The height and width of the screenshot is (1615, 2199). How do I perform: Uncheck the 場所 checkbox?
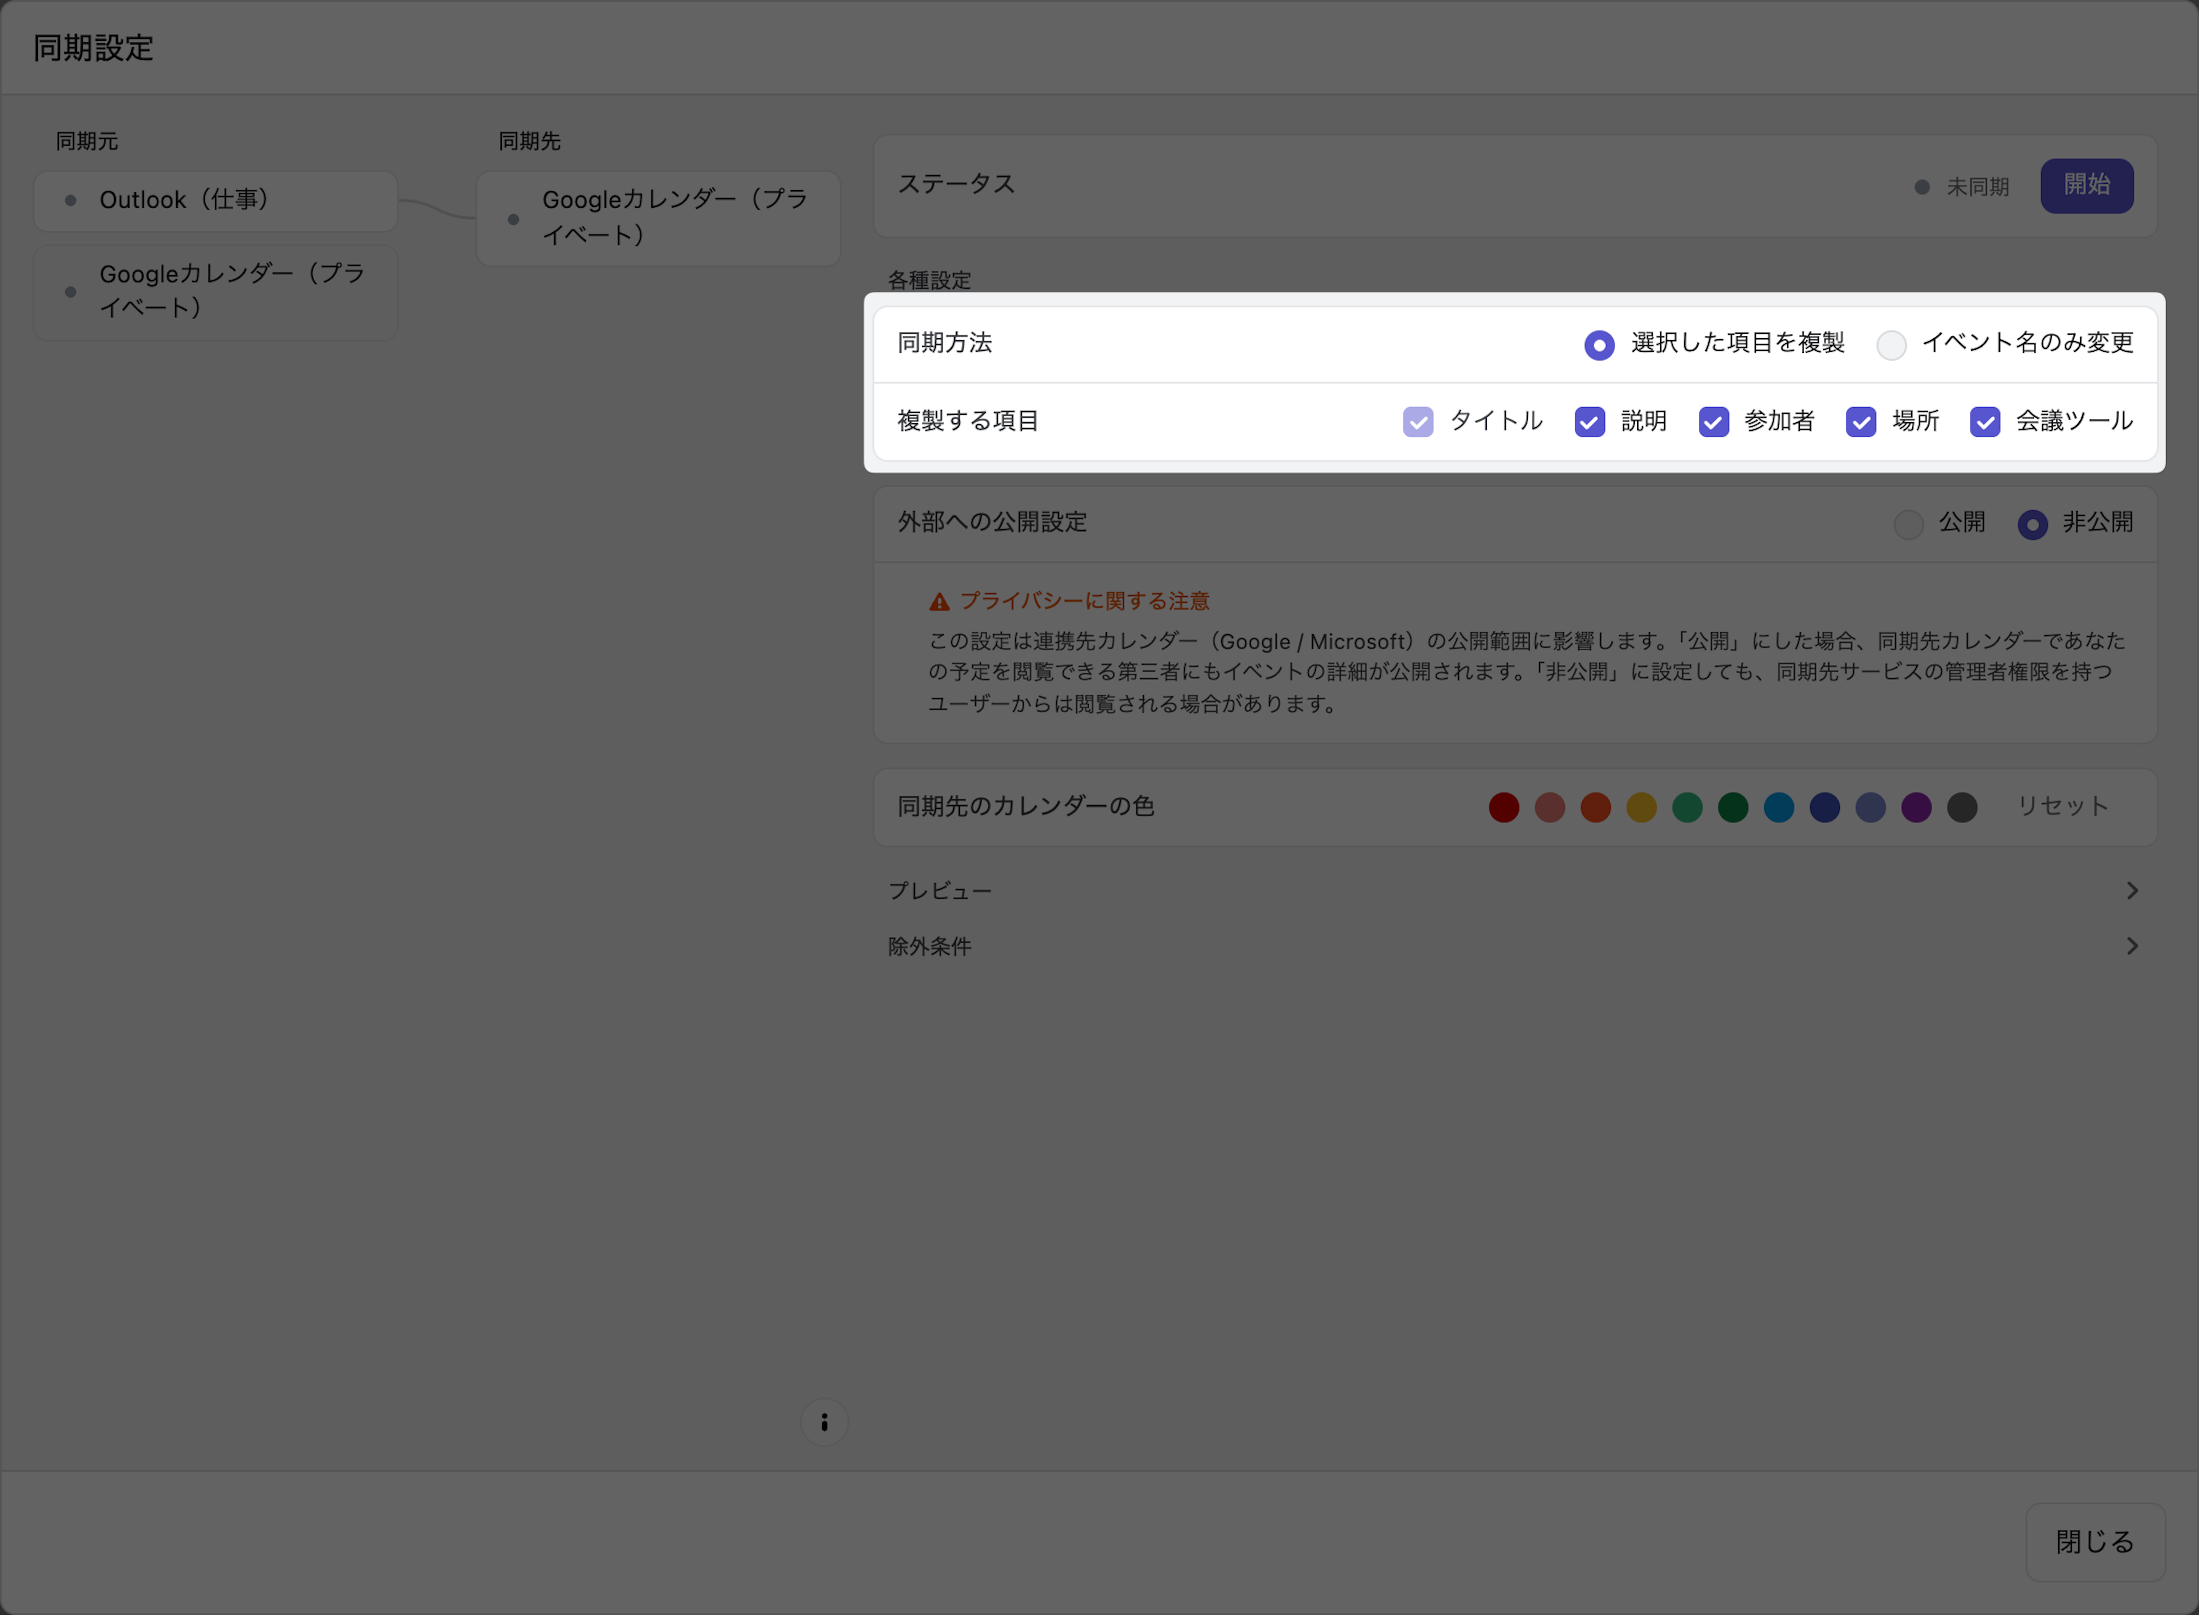(1860, 422)
